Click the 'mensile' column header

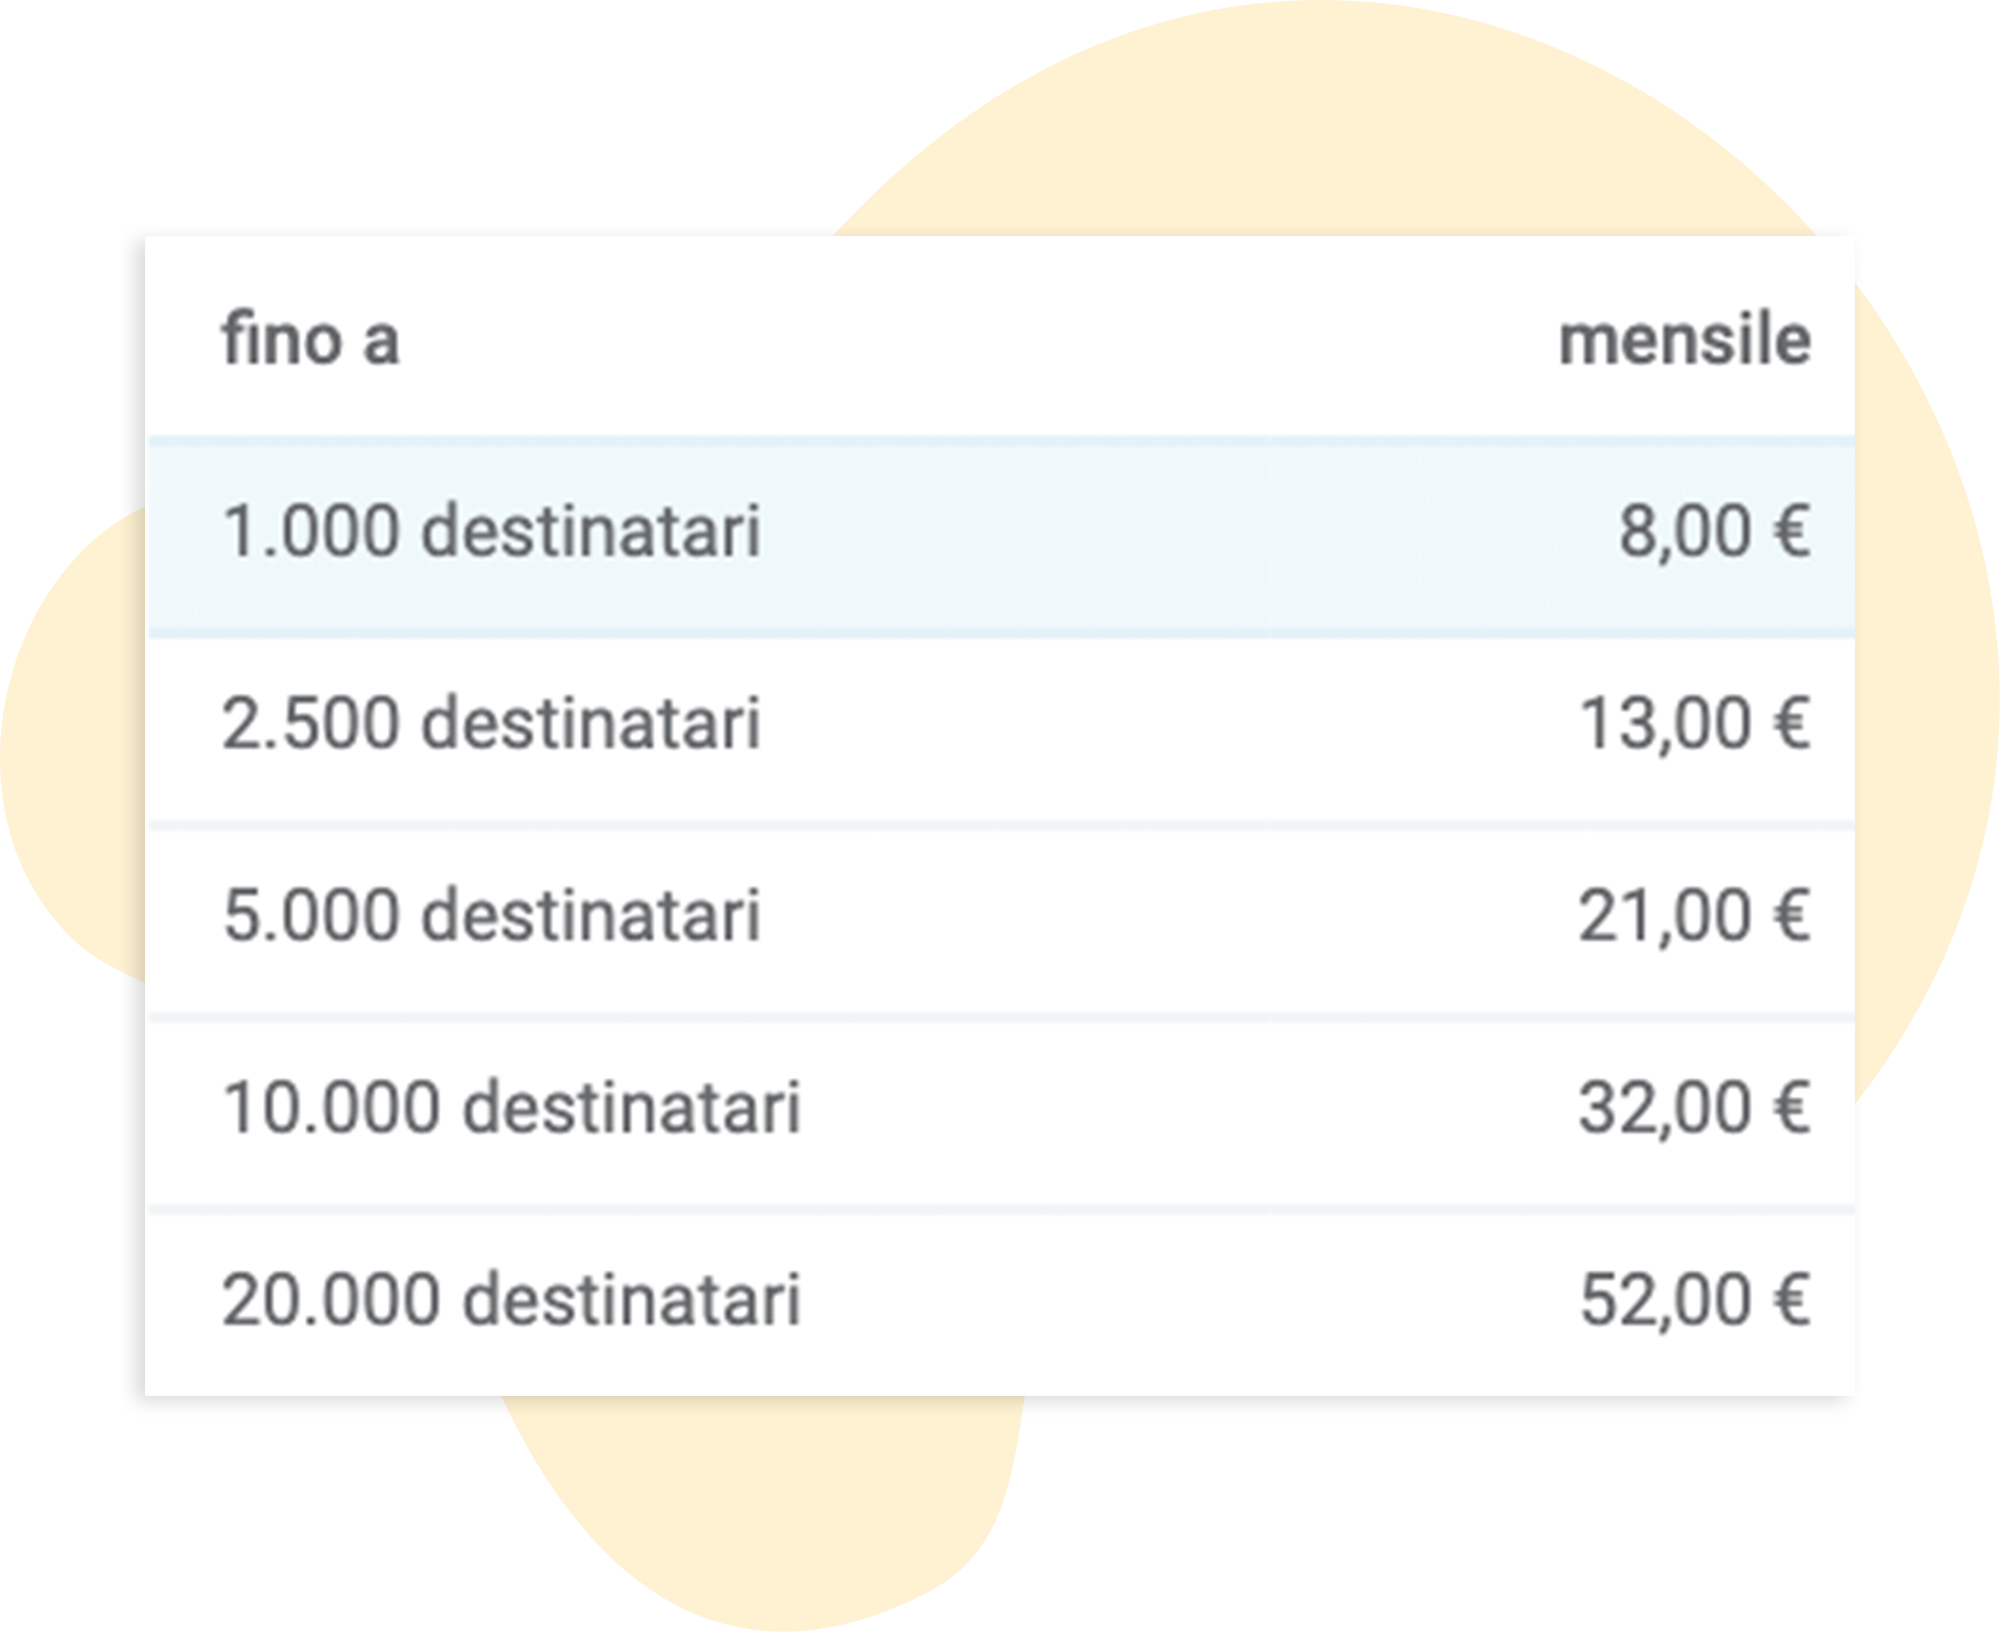pos(1685,340)
